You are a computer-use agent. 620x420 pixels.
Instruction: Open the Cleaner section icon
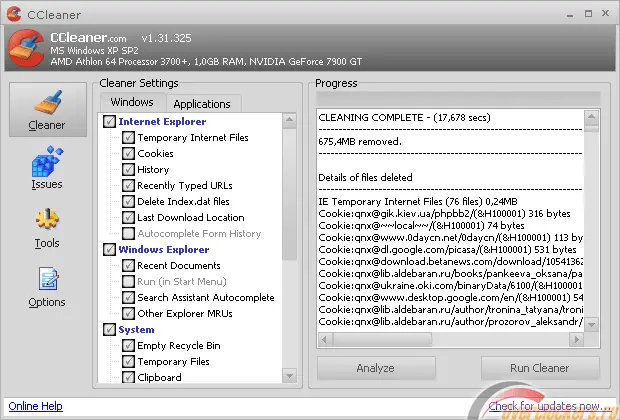pyautogui.click(x=48, y=110)
